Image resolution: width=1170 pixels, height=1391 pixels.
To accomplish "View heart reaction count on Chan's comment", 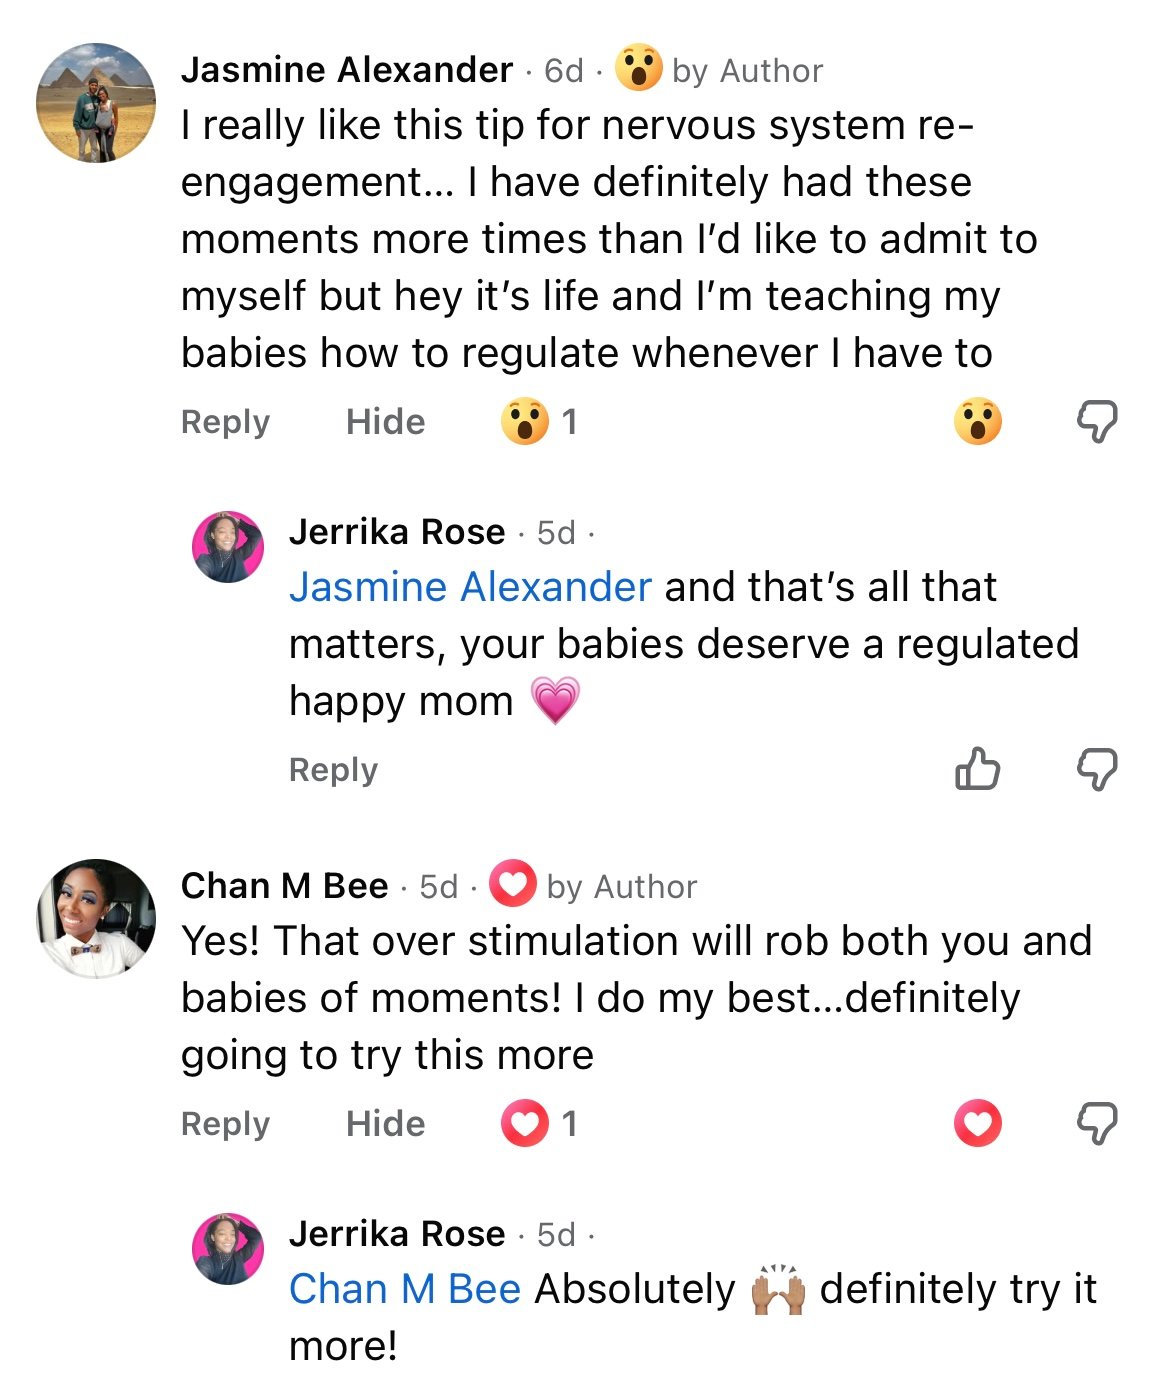I will coord(540,1124).
